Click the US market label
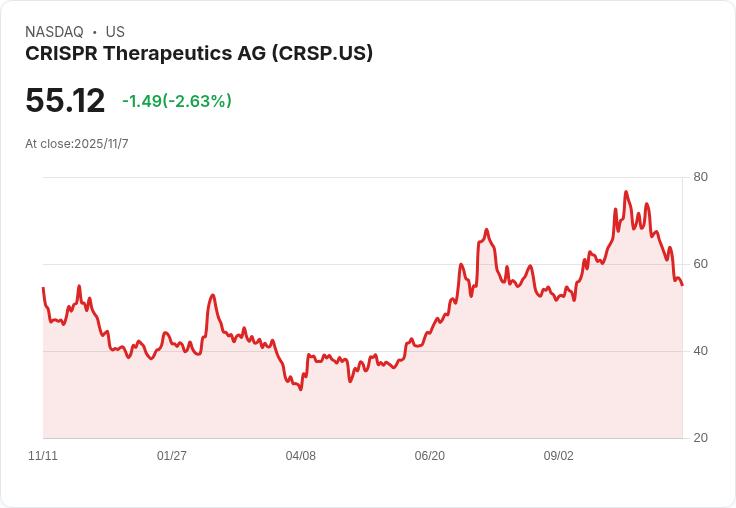736x508 pixels. tap(115, 32)
